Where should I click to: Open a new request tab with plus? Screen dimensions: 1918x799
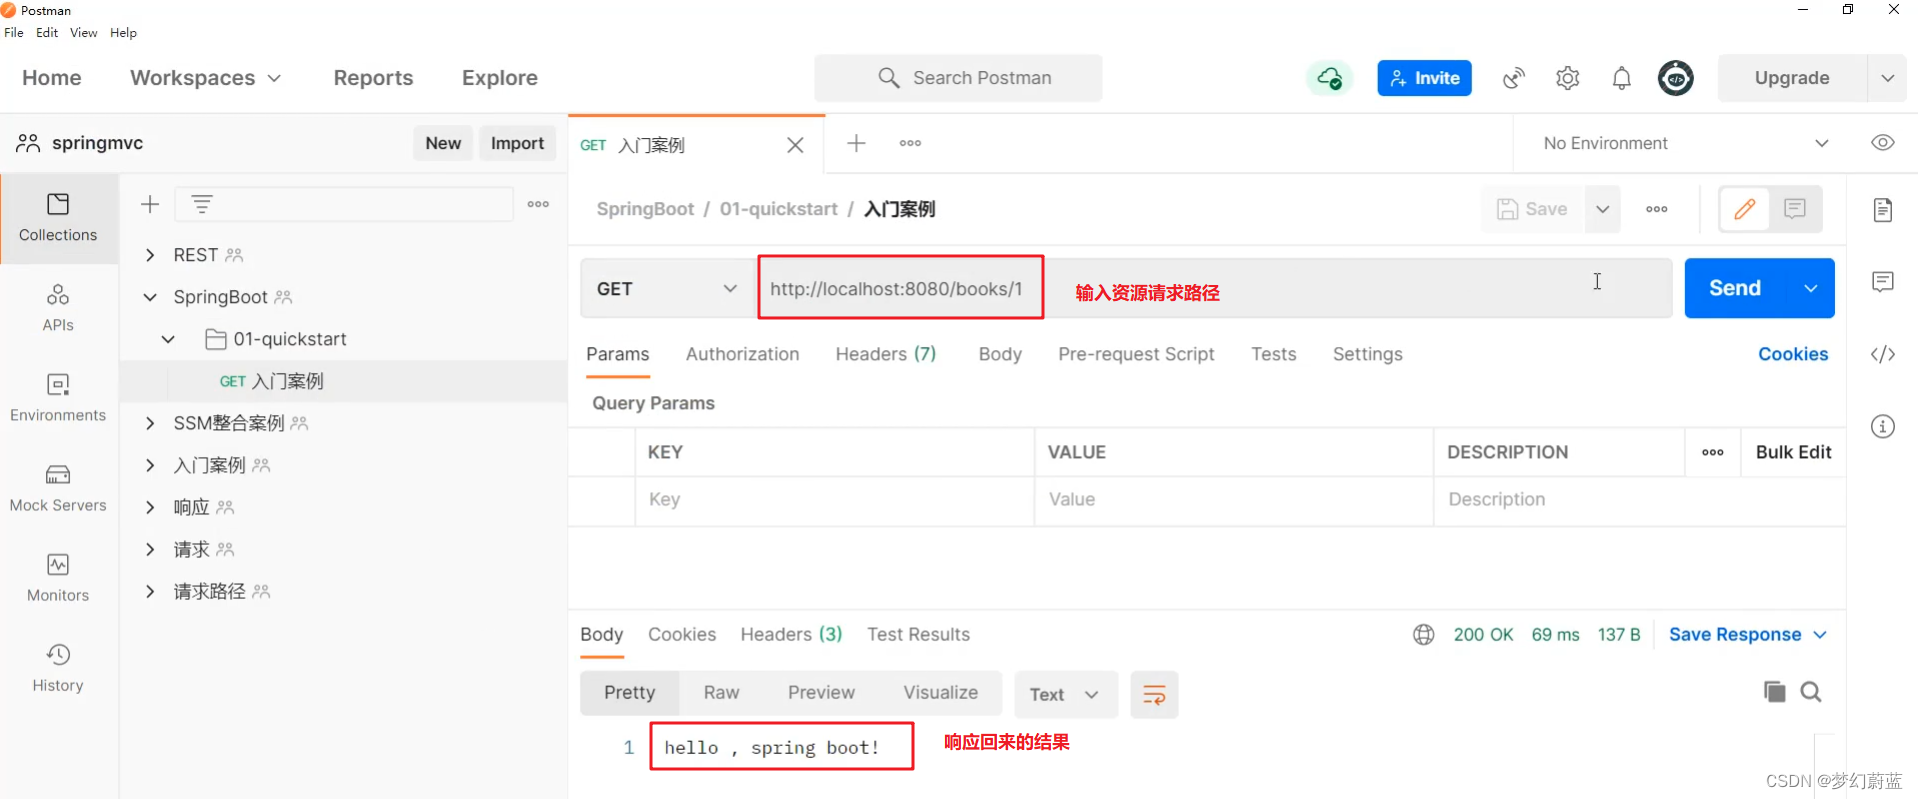point(856,143)
